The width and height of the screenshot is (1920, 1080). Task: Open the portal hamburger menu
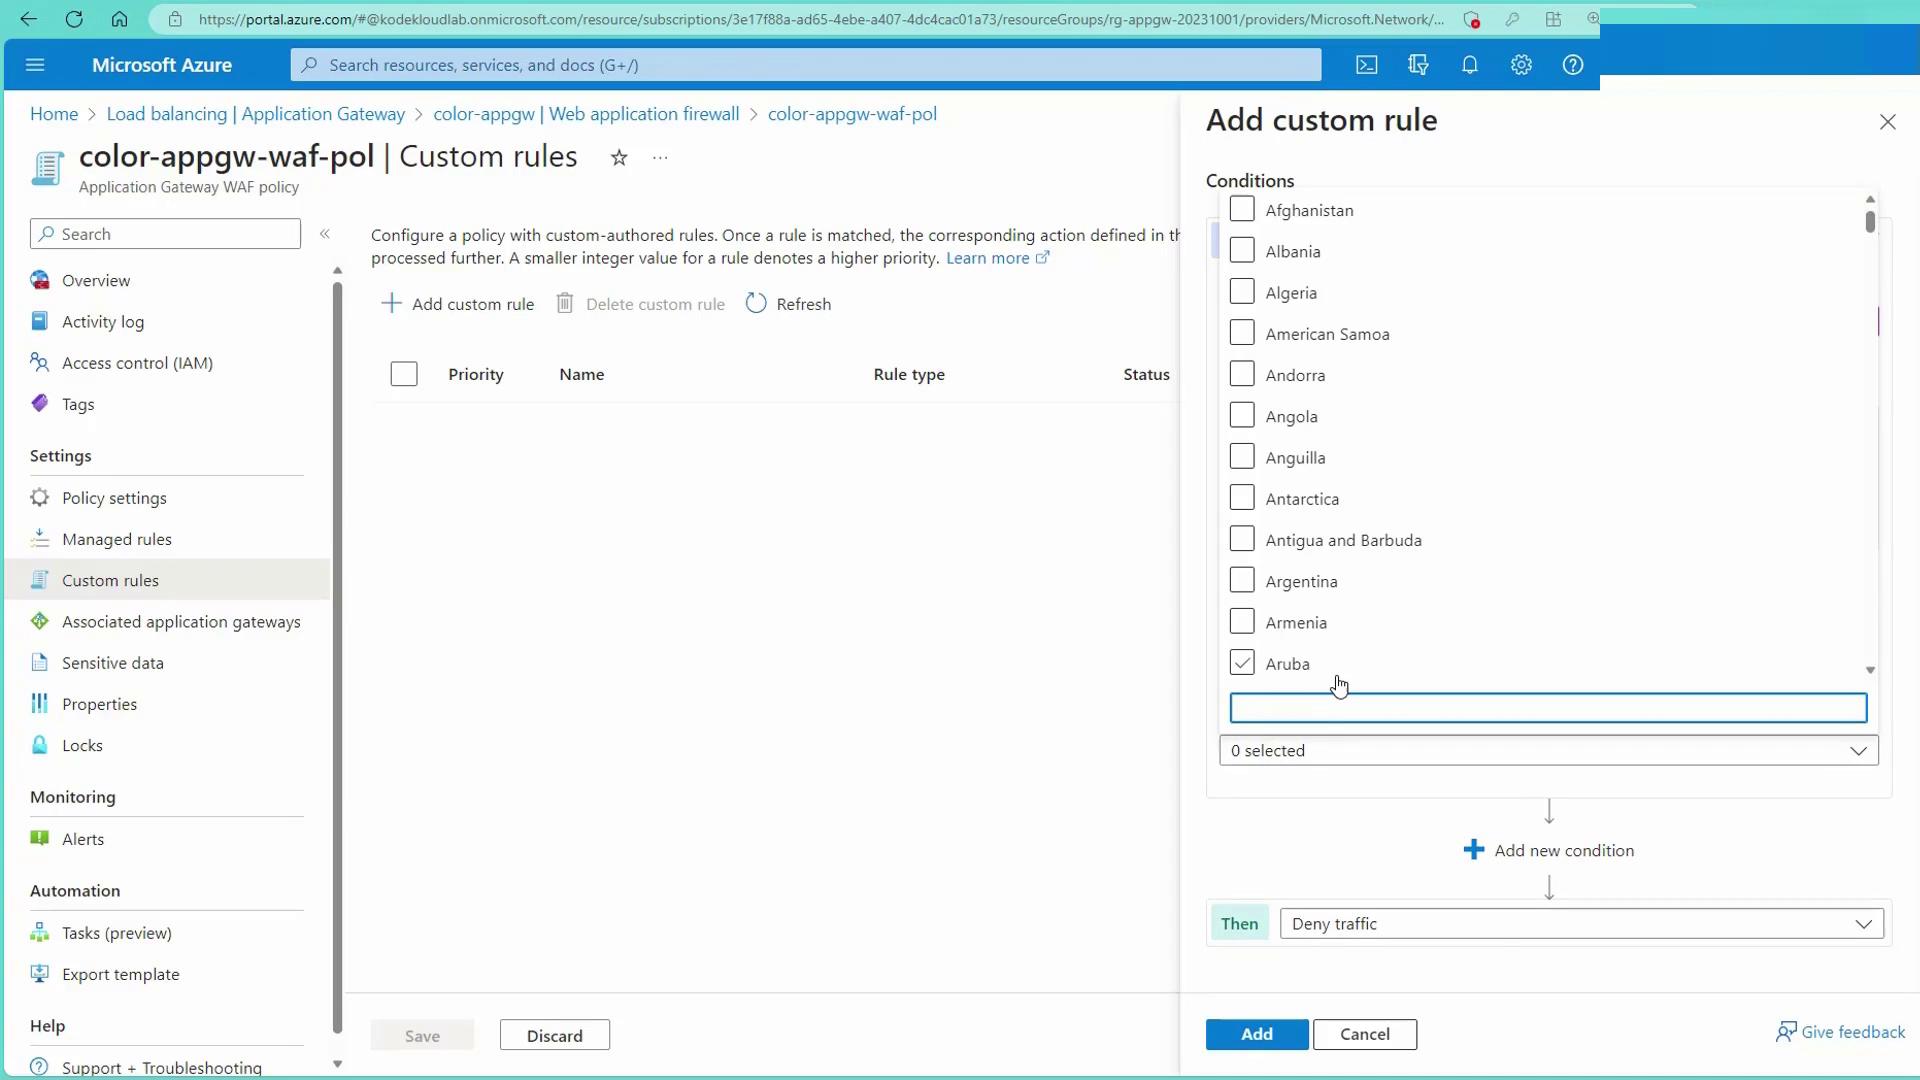pyautogui.click(x=35, y=65)
